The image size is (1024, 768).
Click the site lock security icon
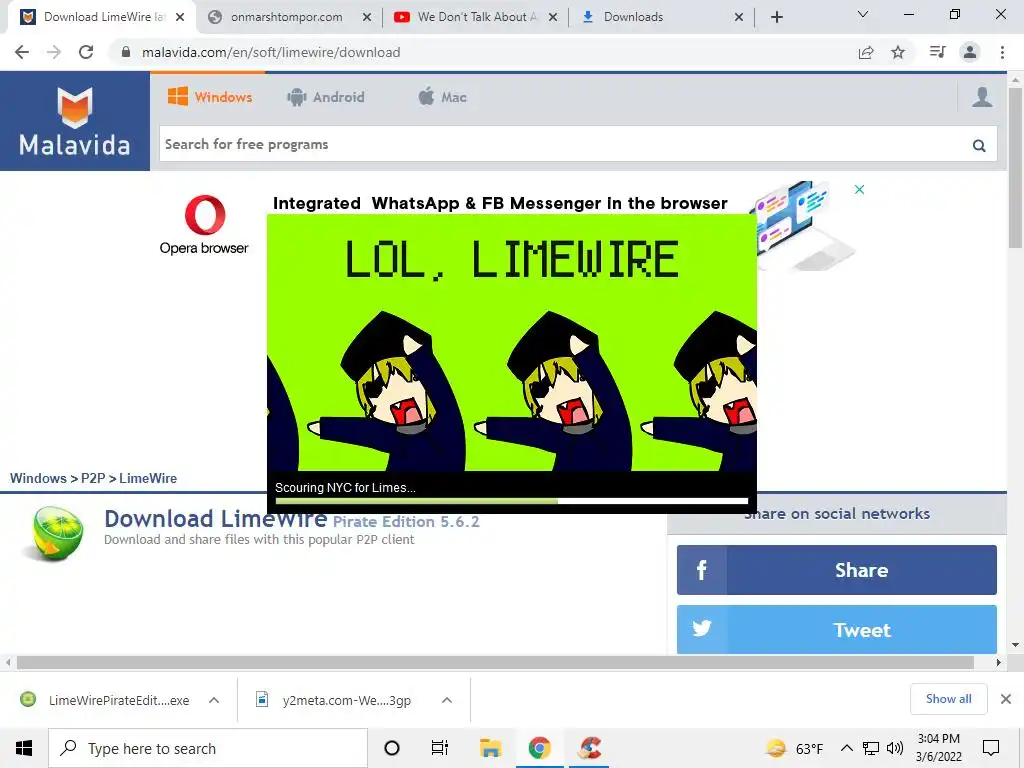[125, 52]
